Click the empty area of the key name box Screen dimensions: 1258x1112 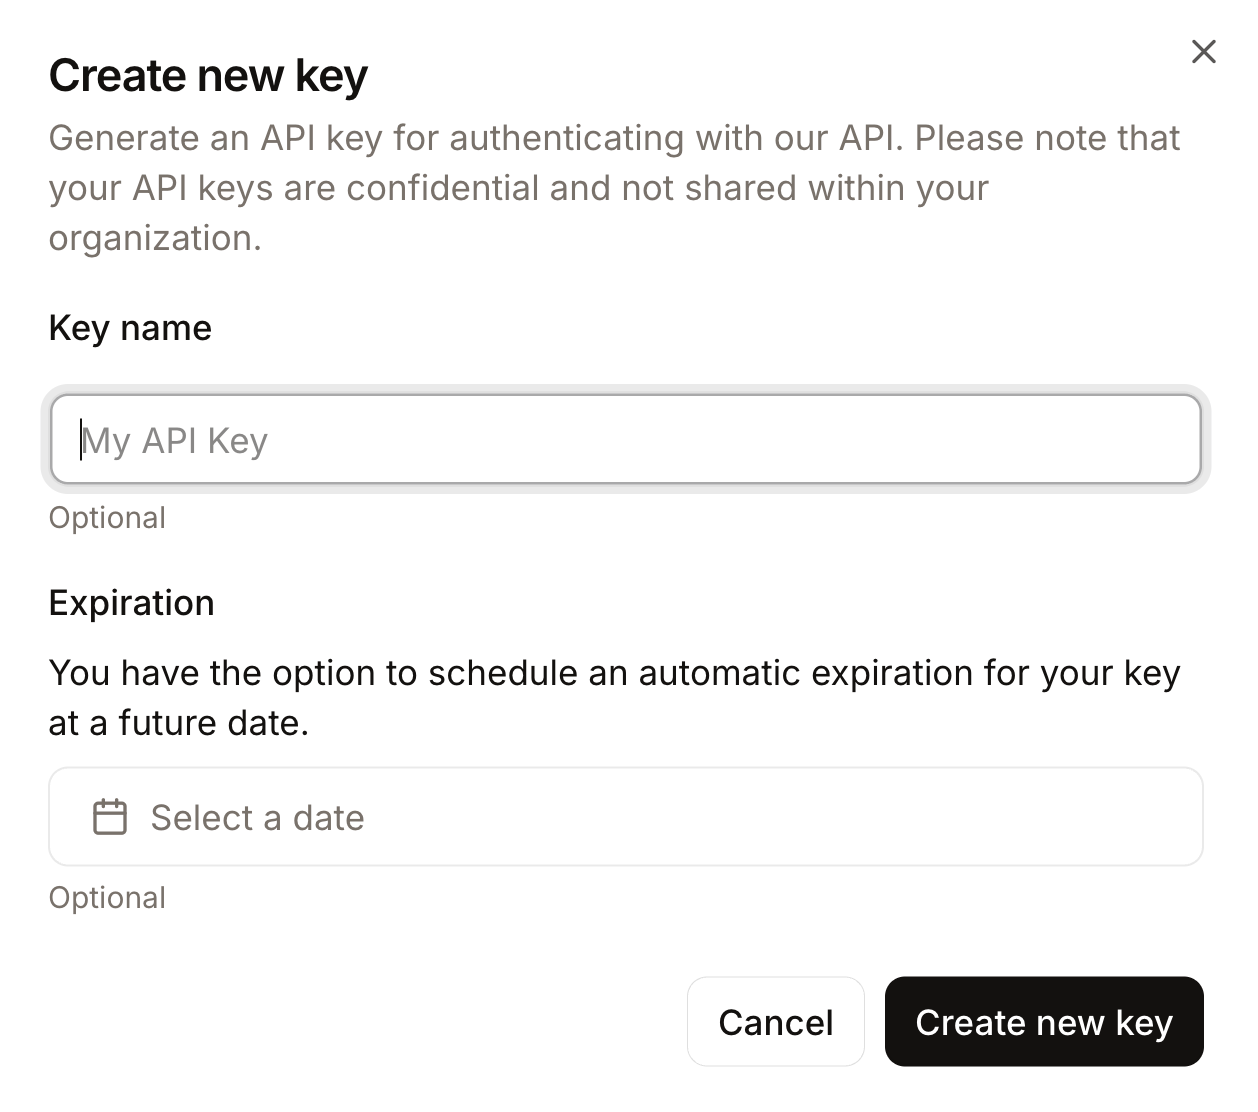[x=800, y=440]
